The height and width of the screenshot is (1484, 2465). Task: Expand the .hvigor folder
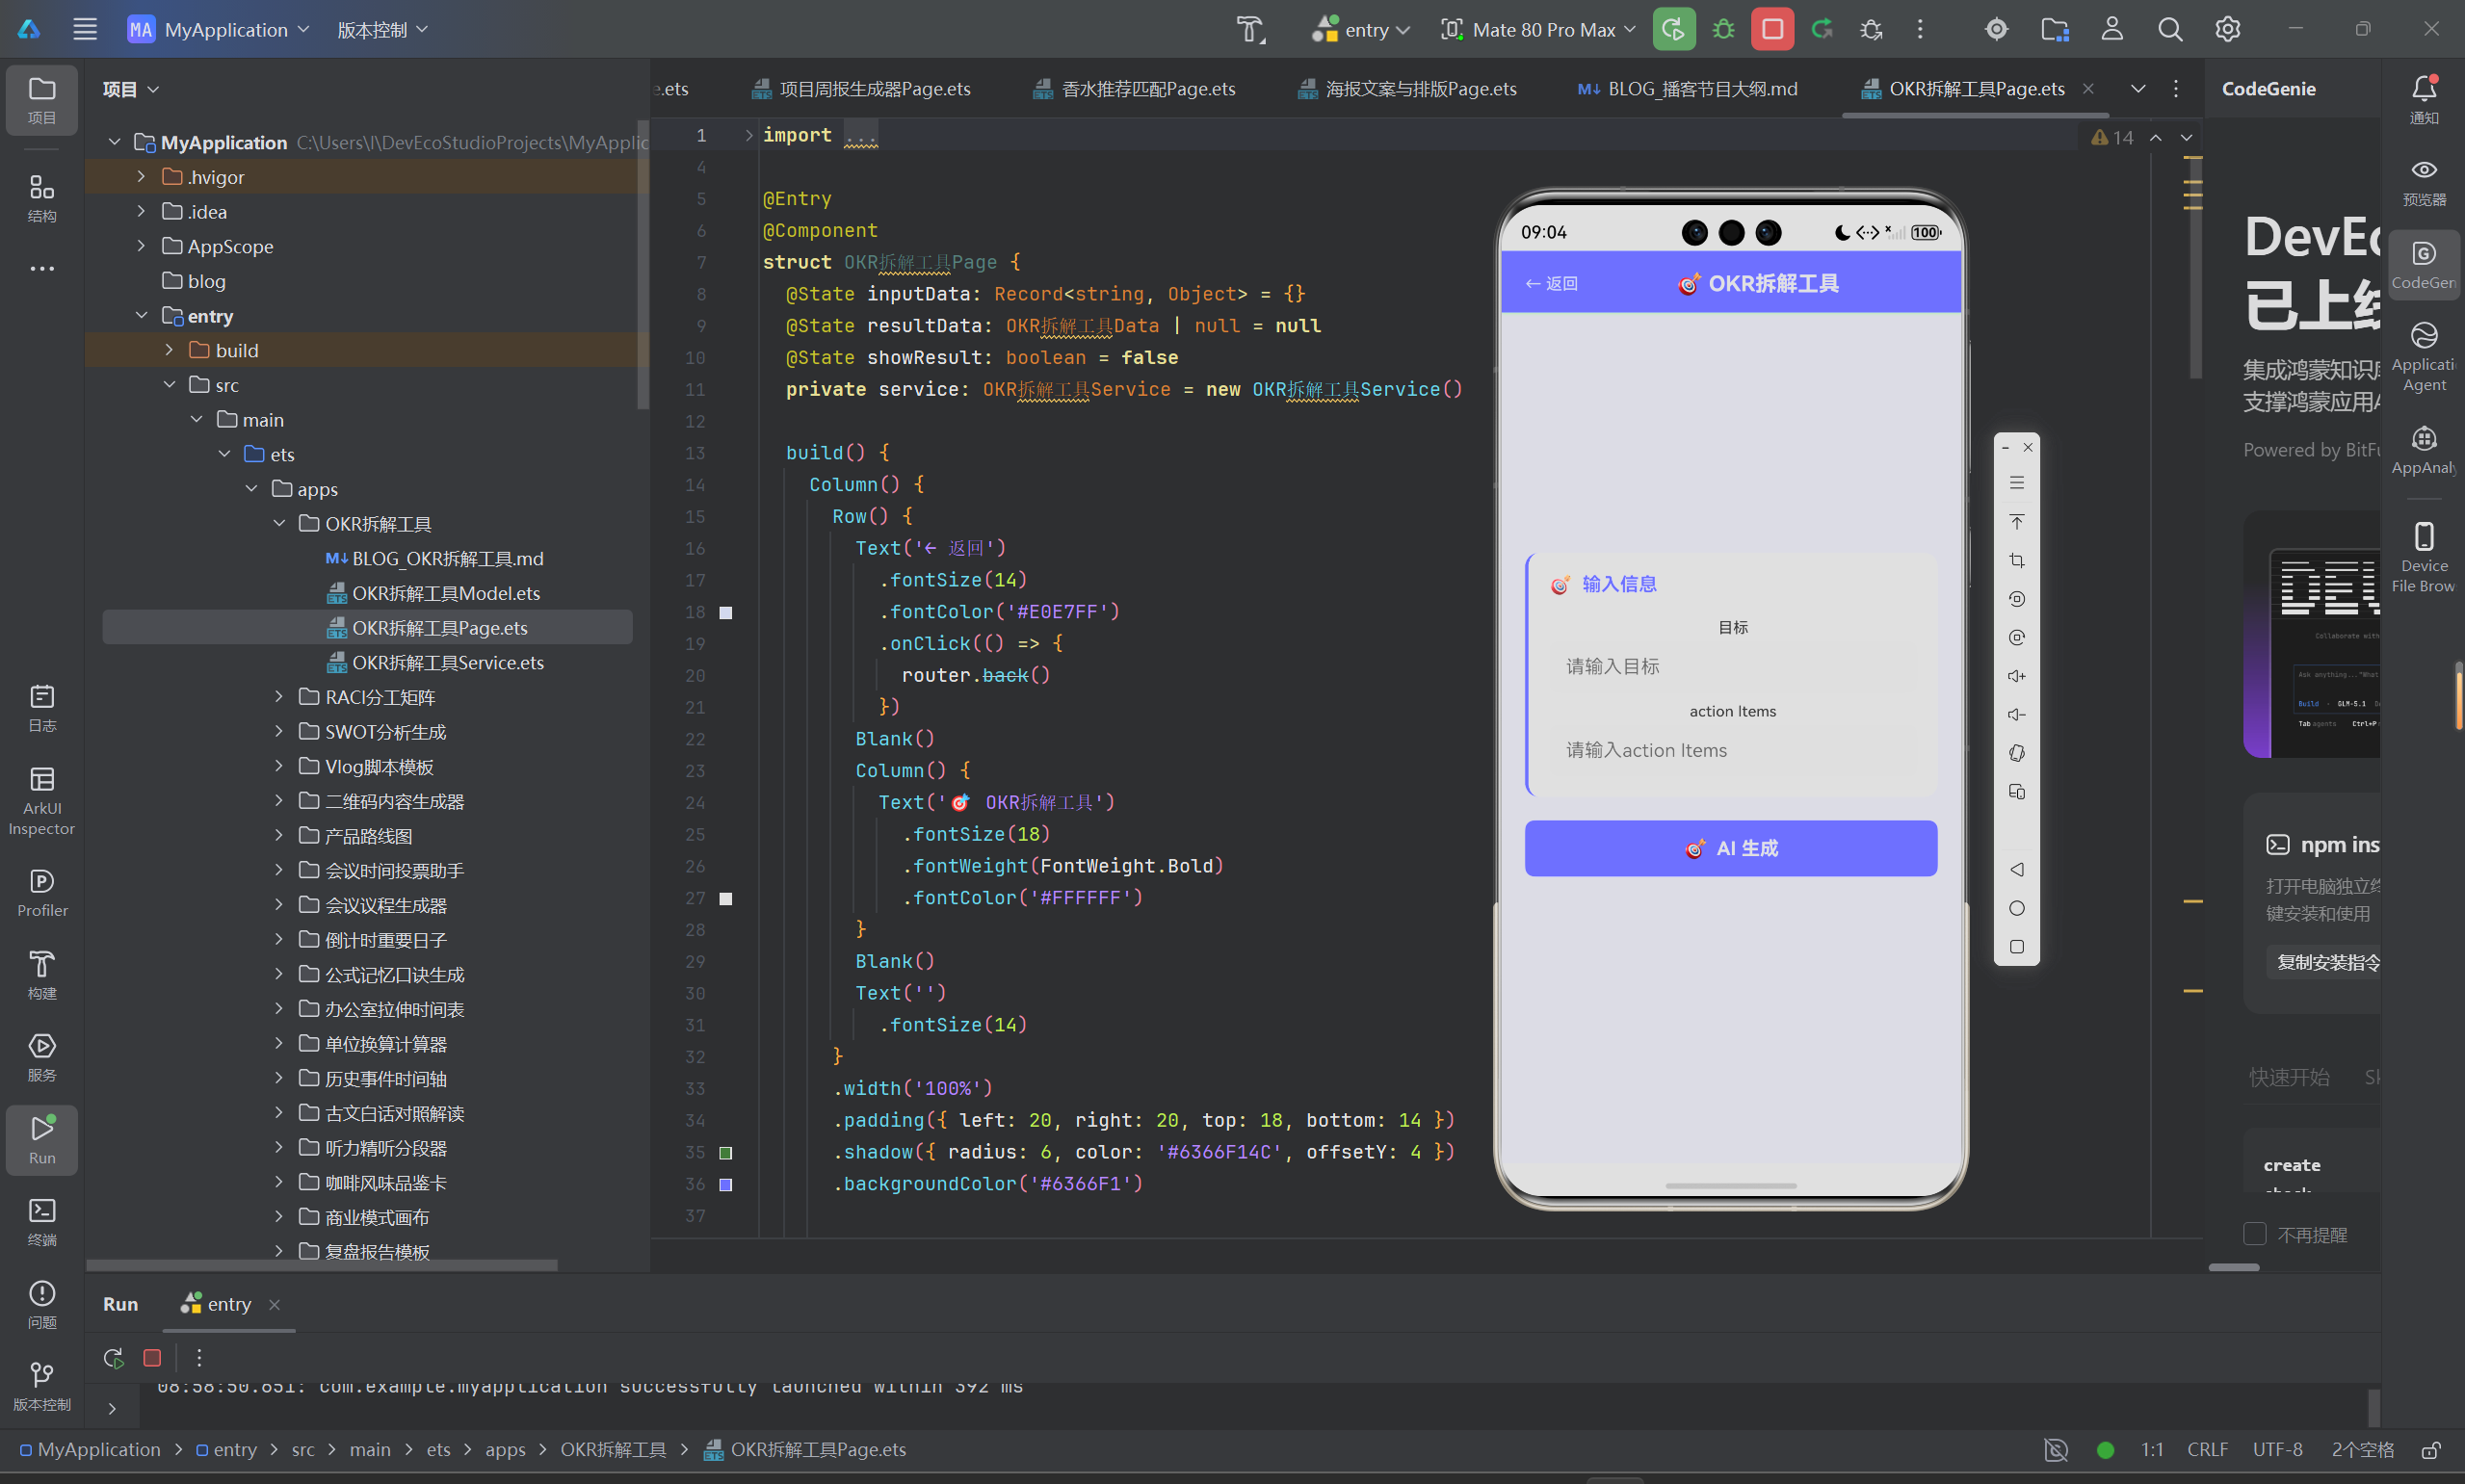coord(141,177)
